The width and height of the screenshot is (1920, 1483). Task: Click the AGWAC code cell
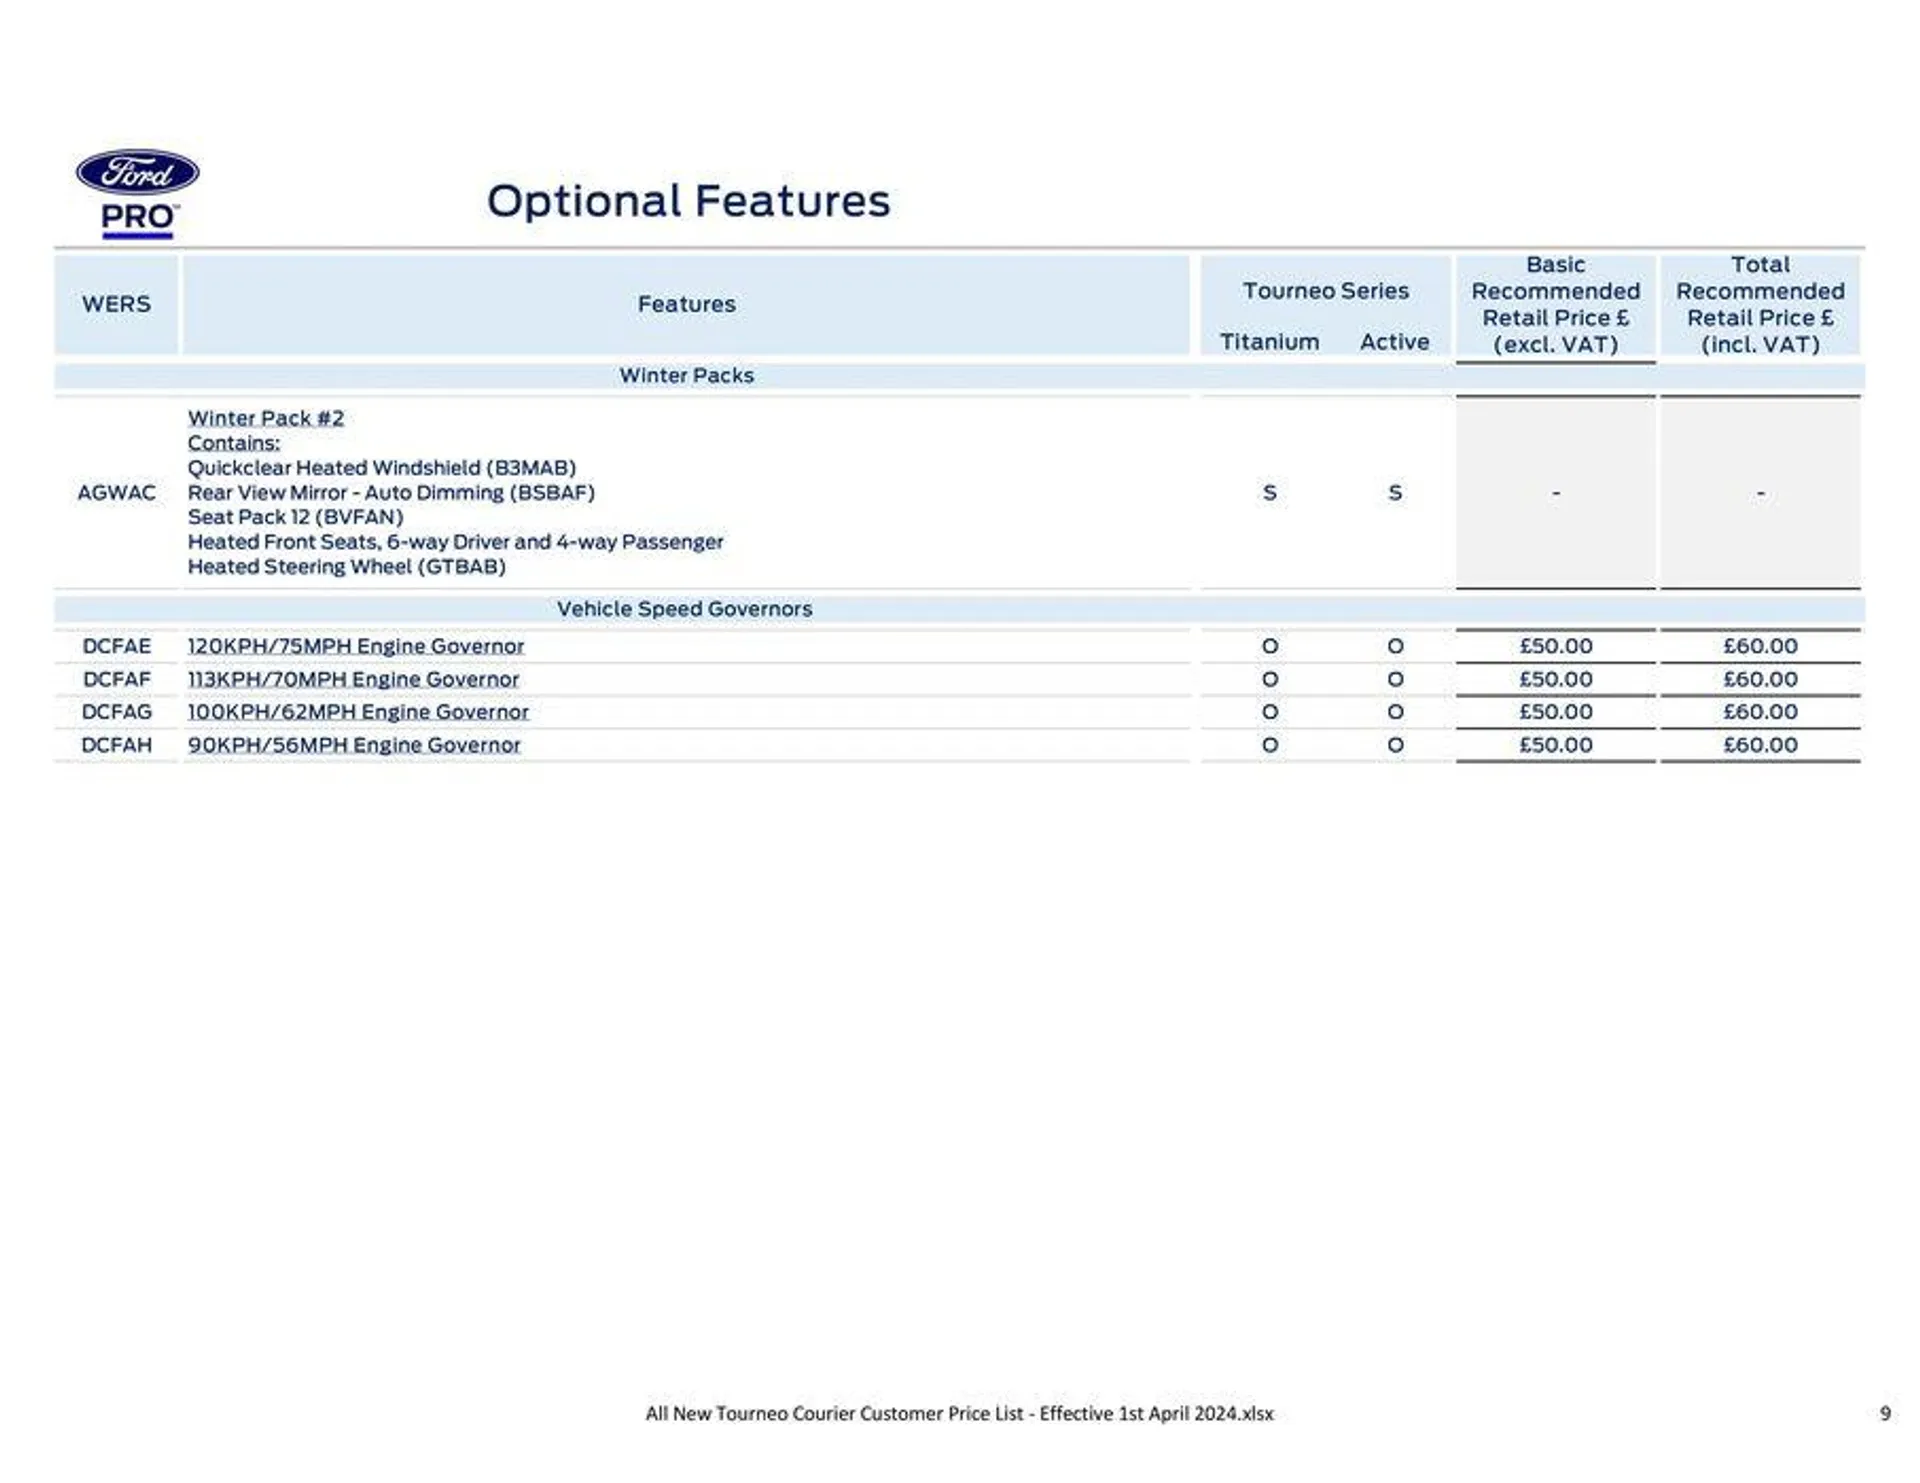coord(116,493)
